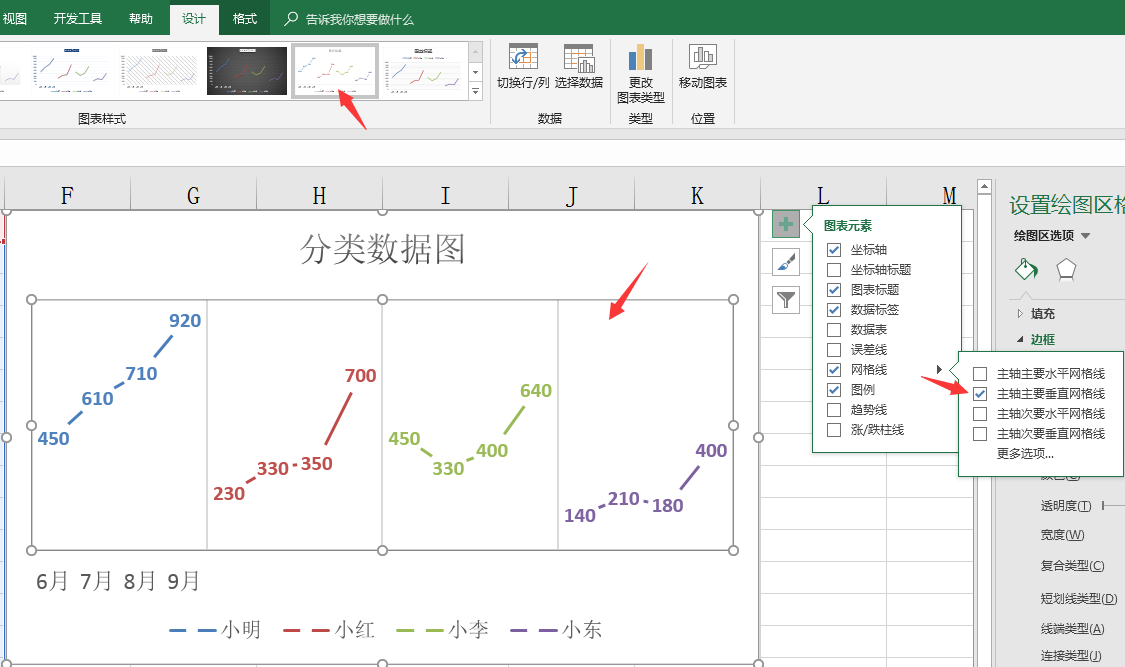Click the search lightbulb Tell Me icon

coord(291,19)
